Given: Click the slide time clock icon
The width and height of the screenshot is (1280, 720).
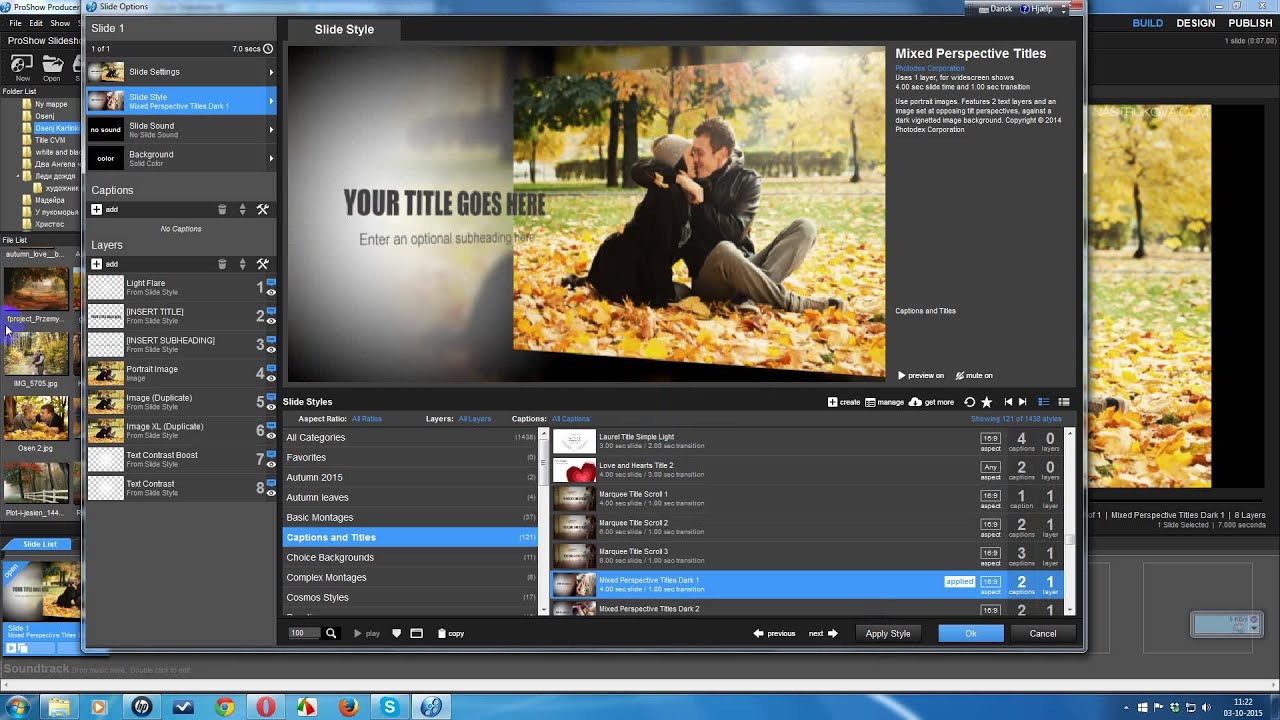Looking at the screenshot, I should [x=268, y=48].
